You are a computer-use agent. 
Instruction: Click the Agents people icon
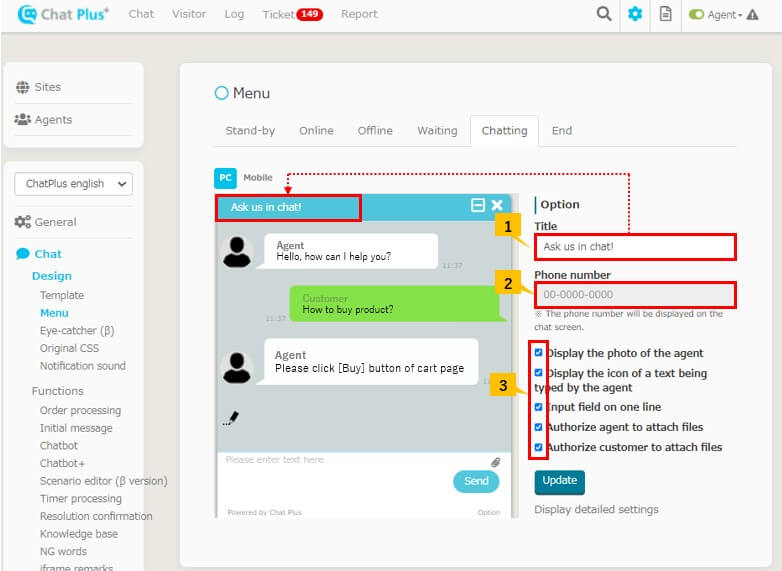[x=22, y=119]
